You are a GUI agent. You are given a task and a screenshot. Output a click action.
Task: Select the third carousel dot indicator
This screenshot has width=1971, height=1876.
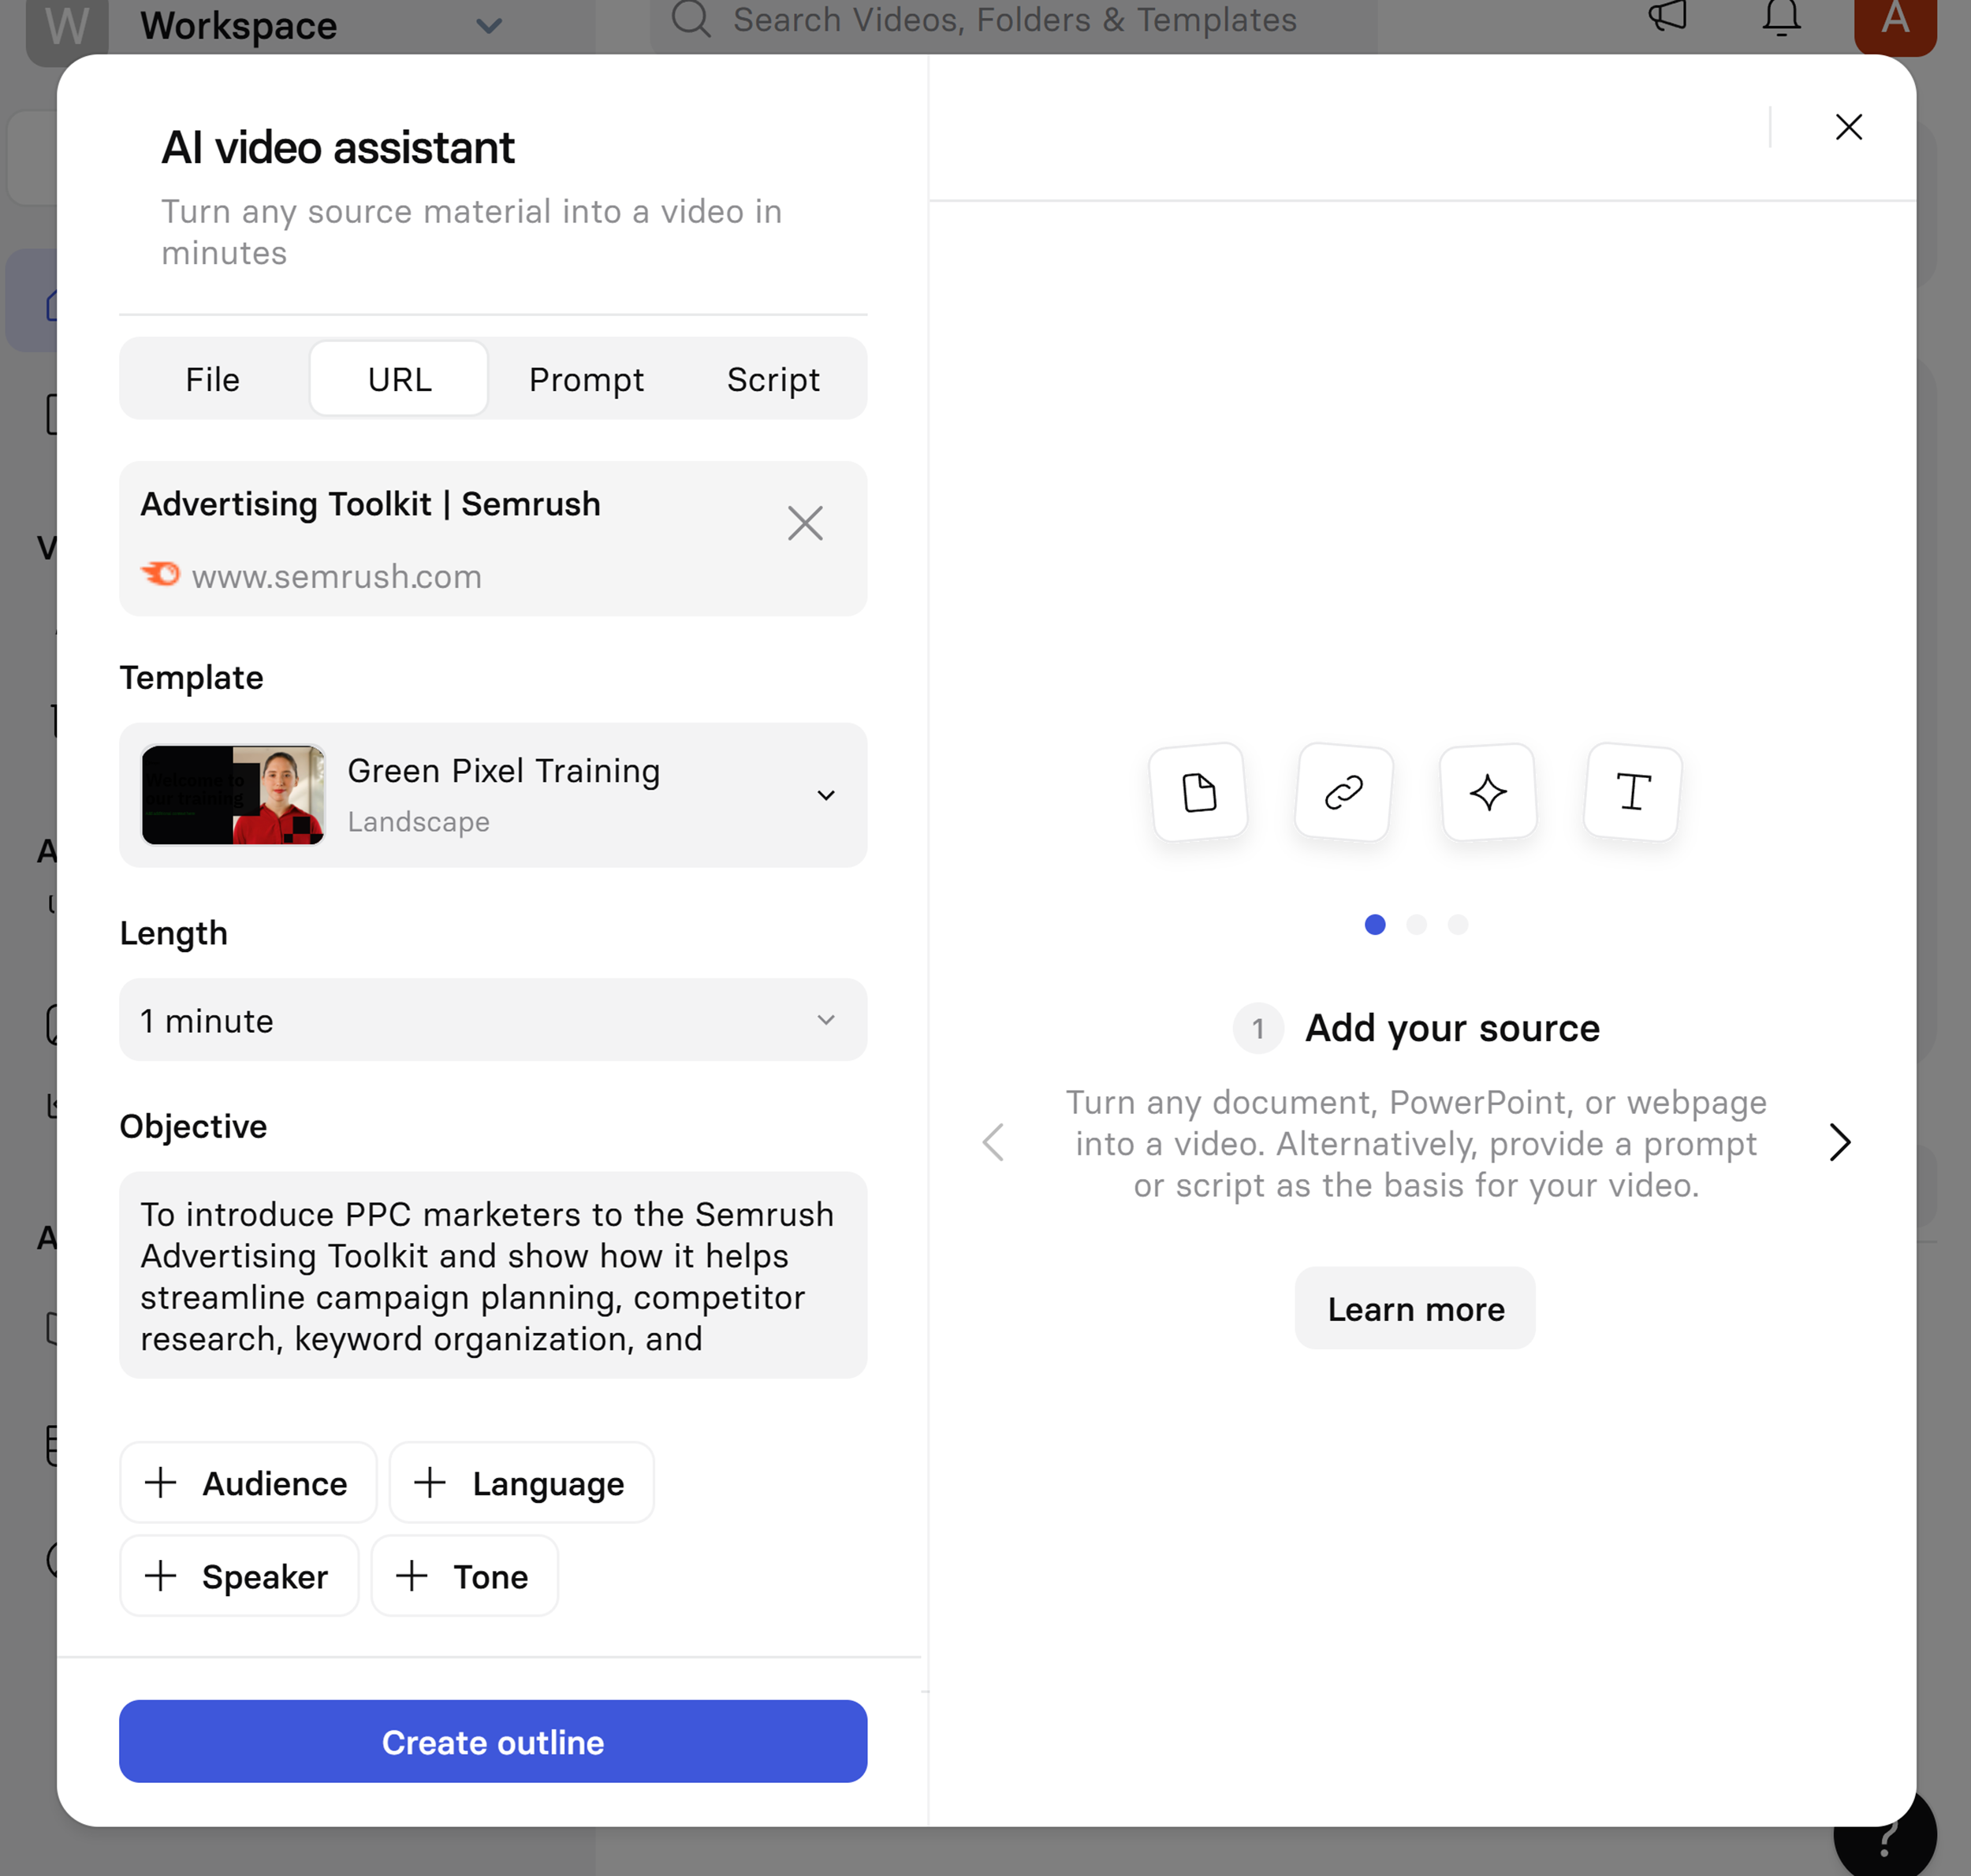point(1458,924)
